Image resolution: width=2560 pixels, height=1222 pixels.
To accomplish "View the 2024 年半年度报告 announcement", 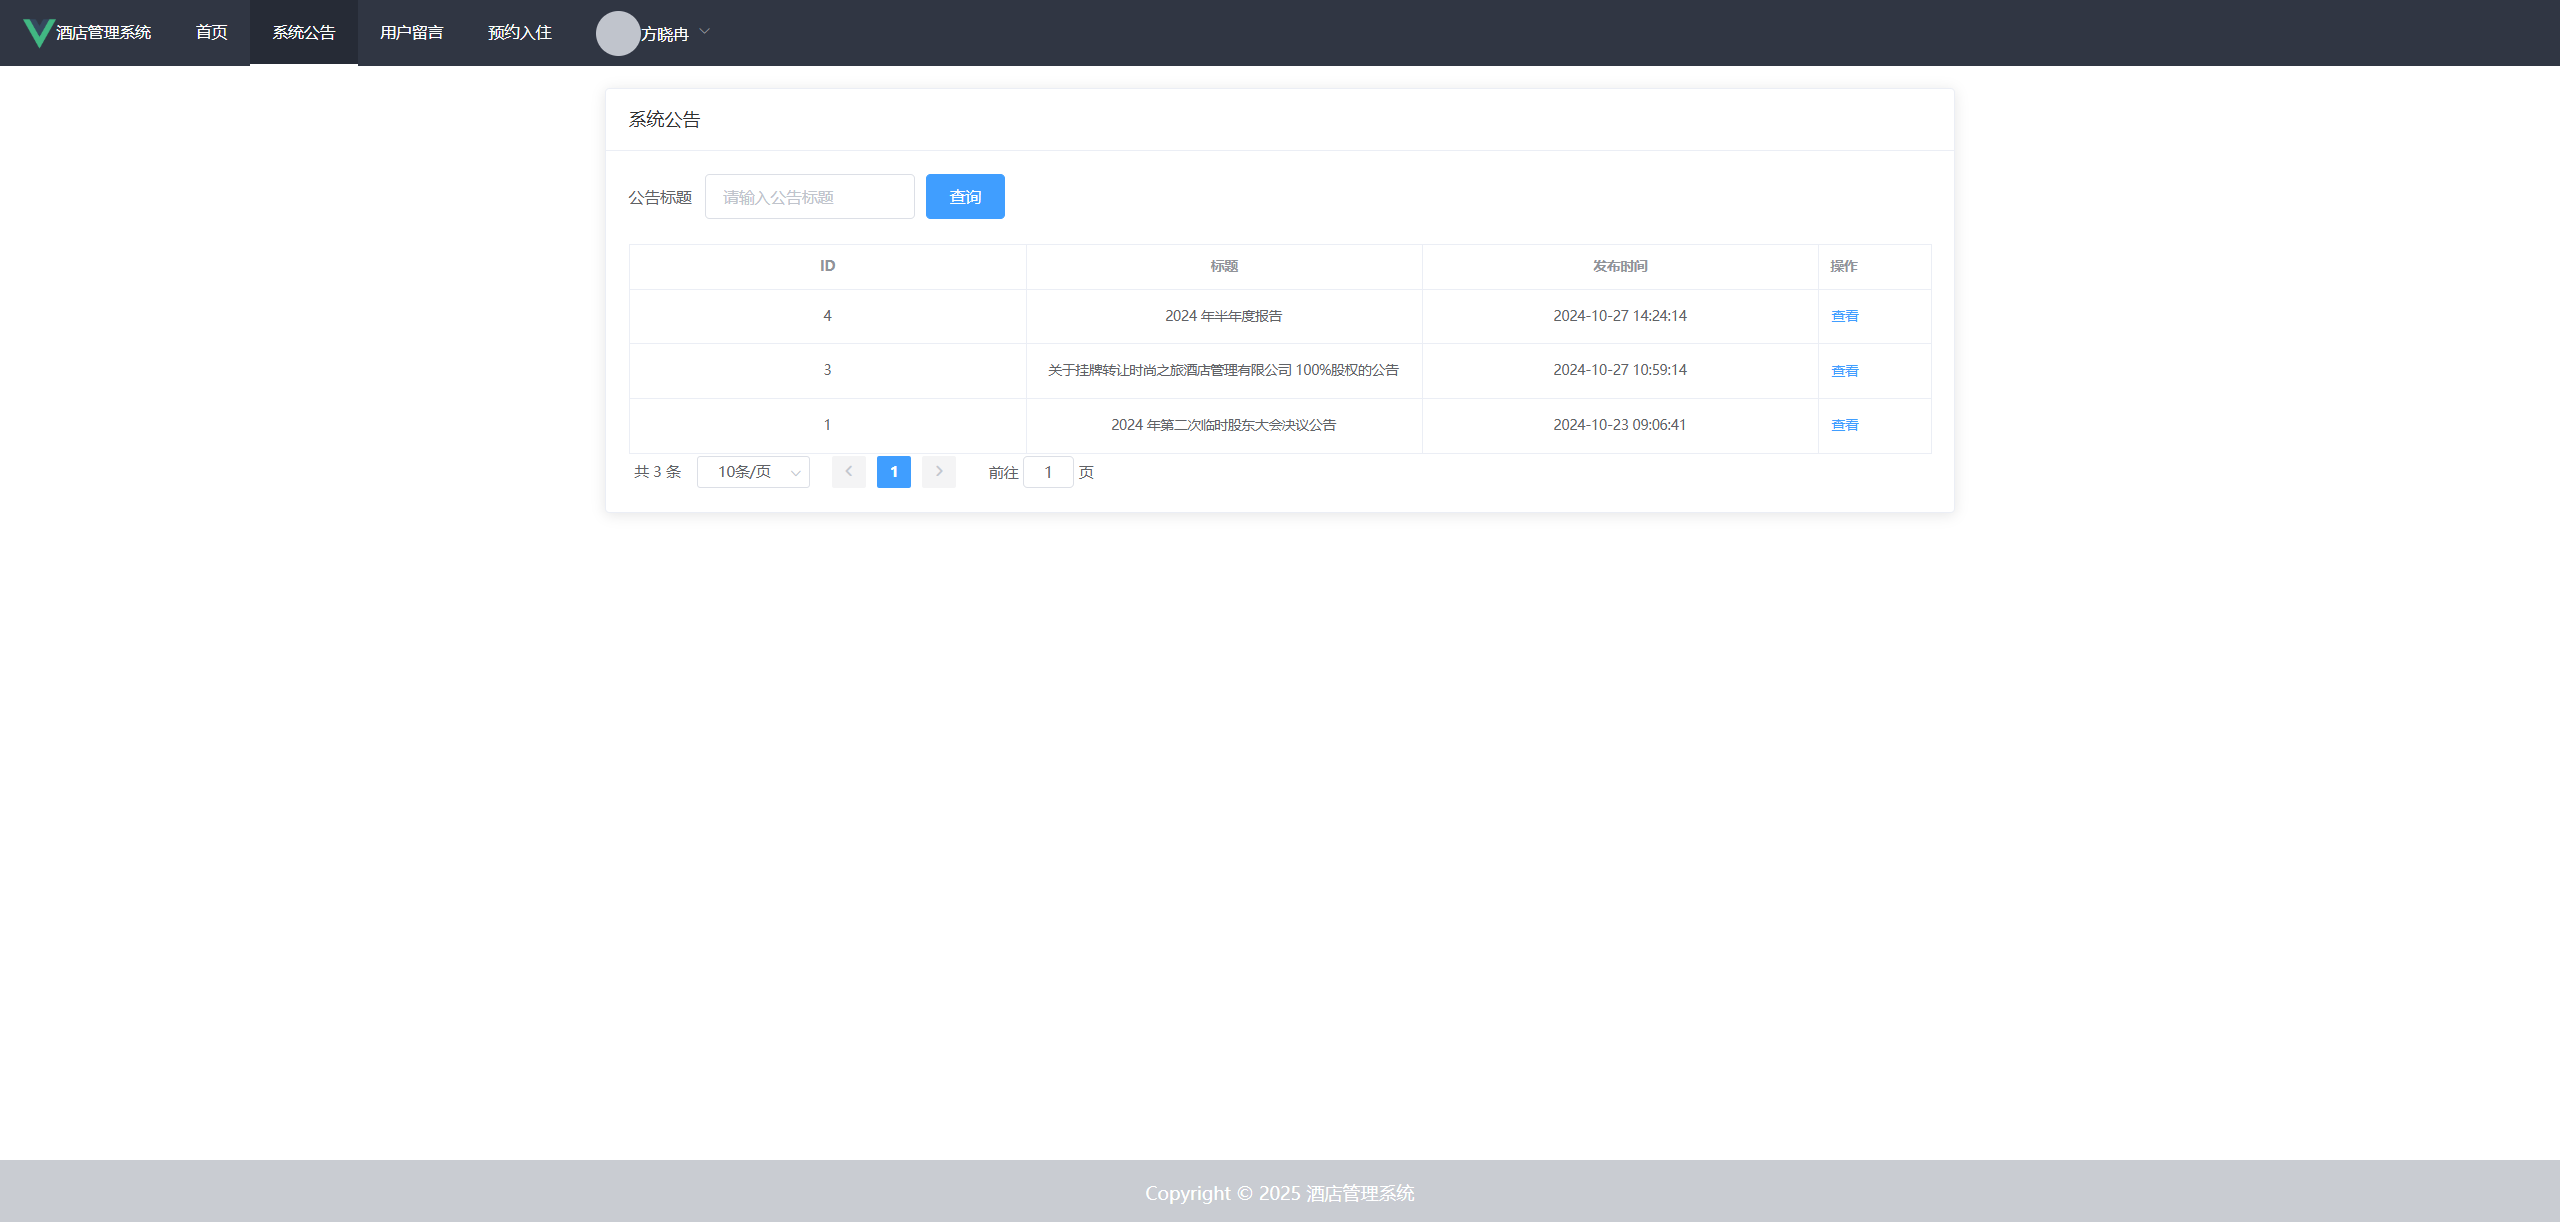I will coord(1844,316).
